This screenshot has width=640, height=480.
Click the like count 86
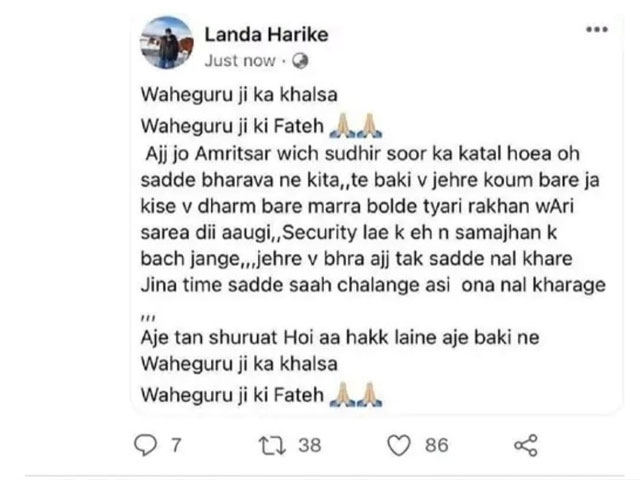pos(437,445)
